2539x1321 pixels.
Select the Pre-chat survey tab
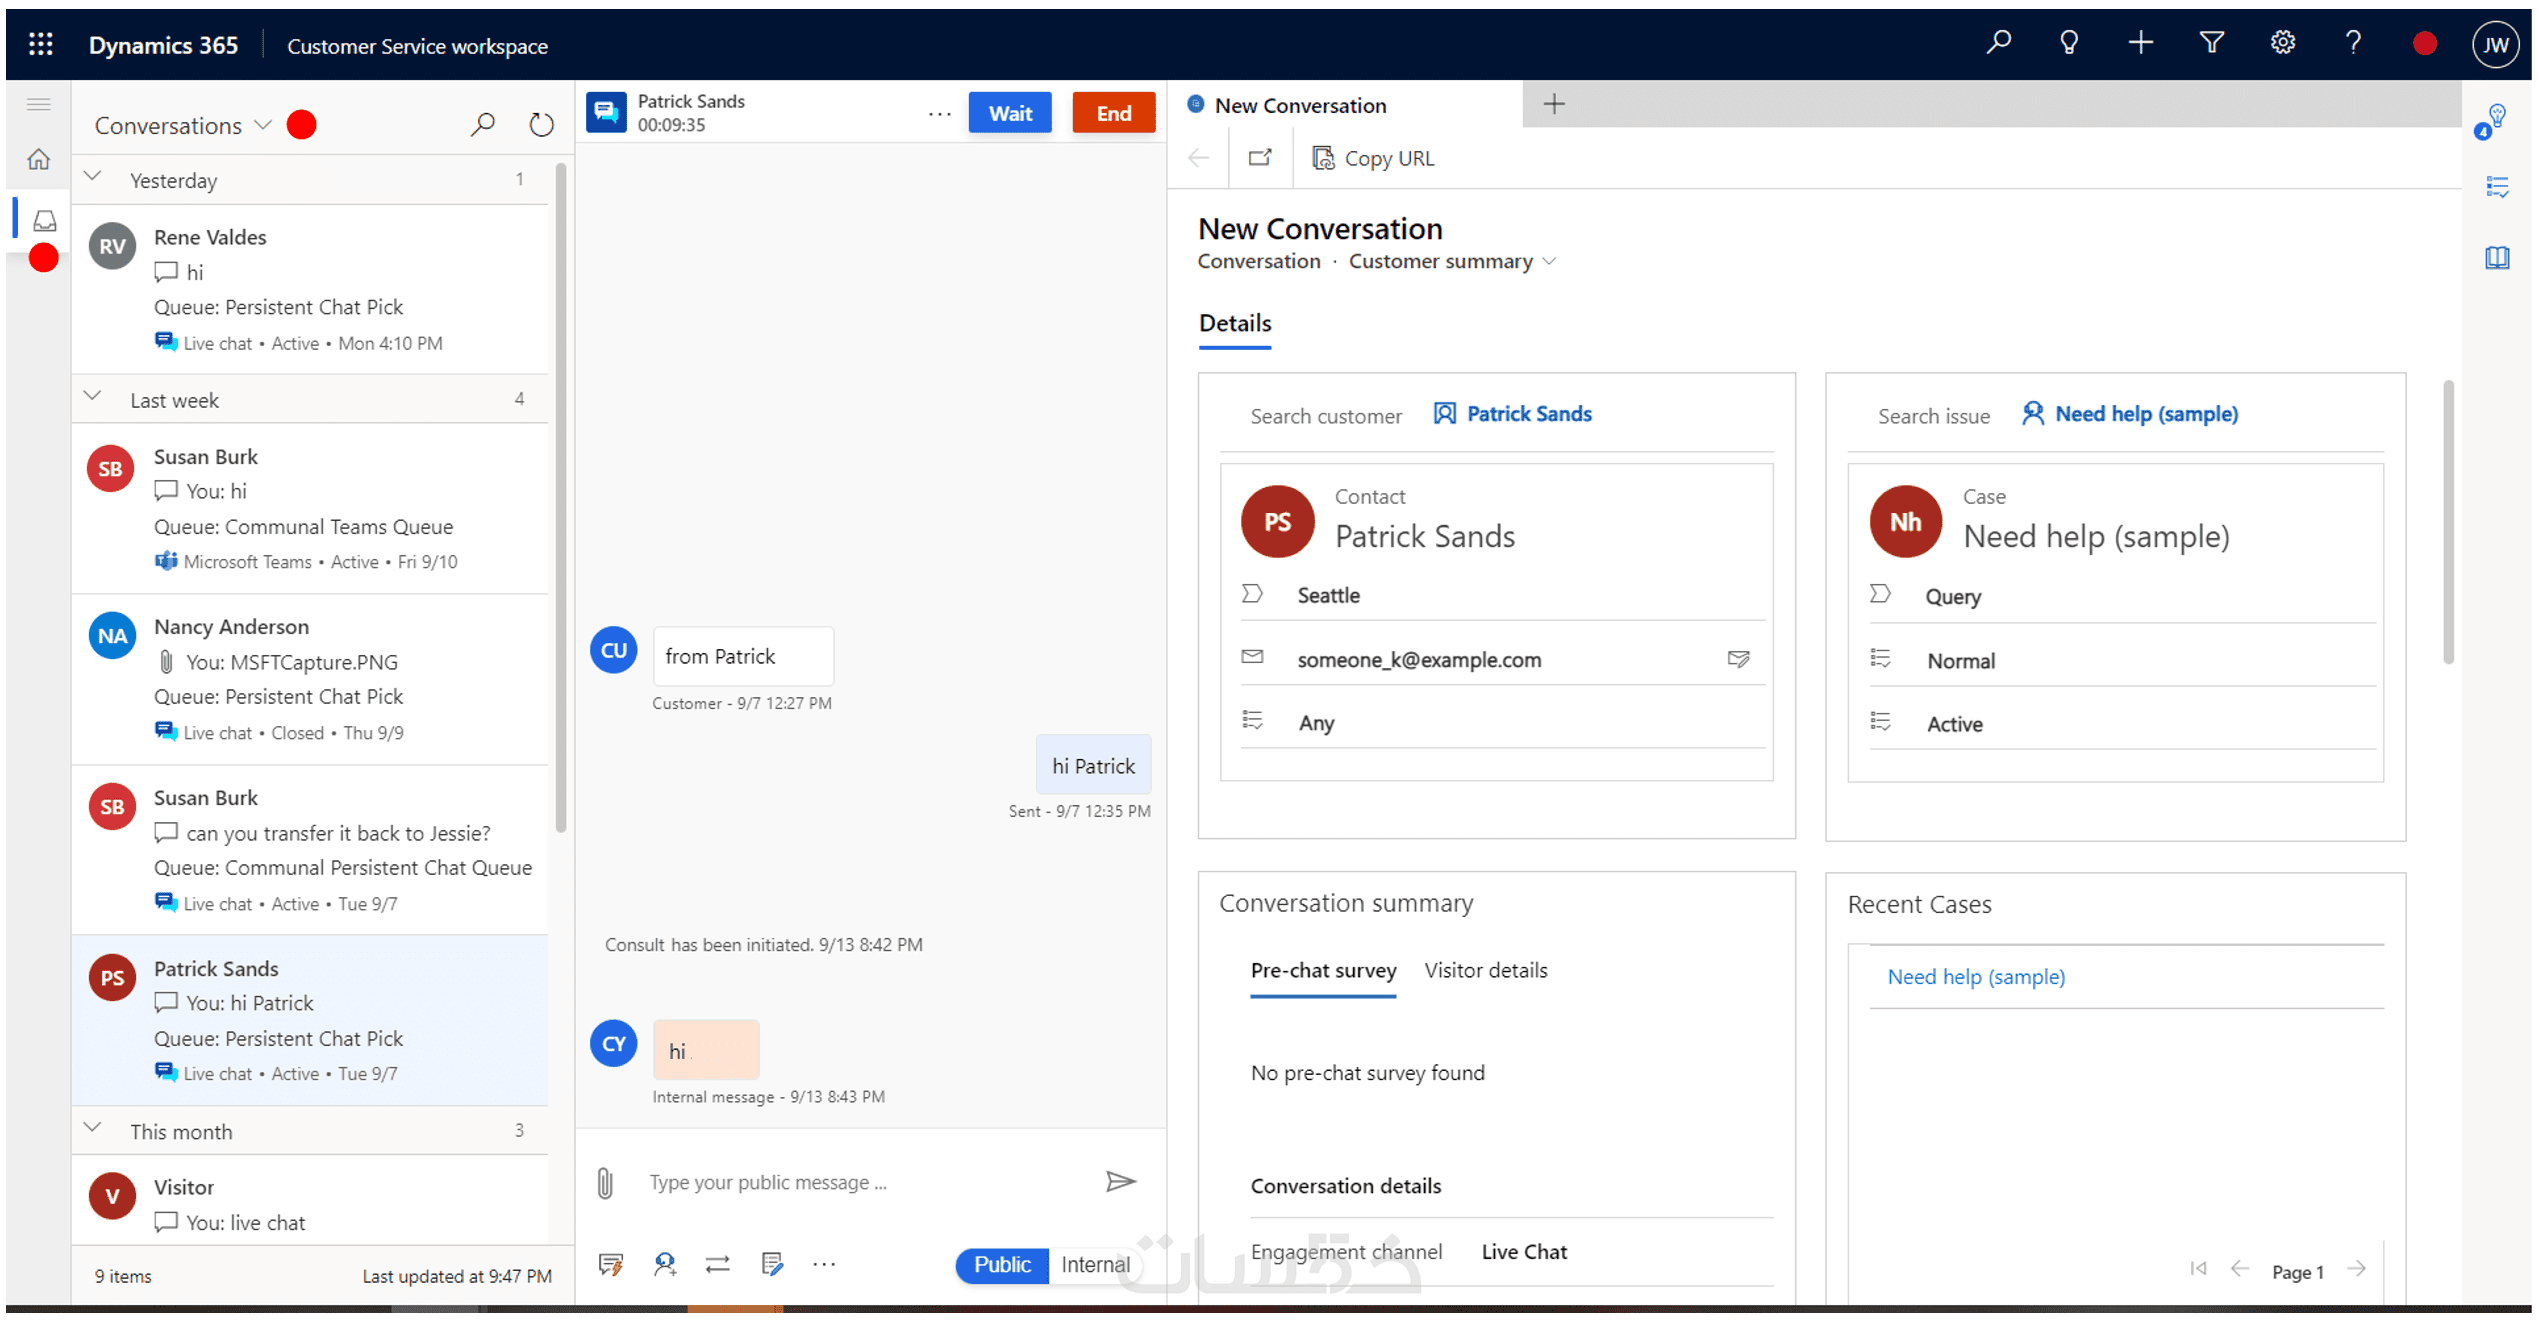tap(1323, 970)
